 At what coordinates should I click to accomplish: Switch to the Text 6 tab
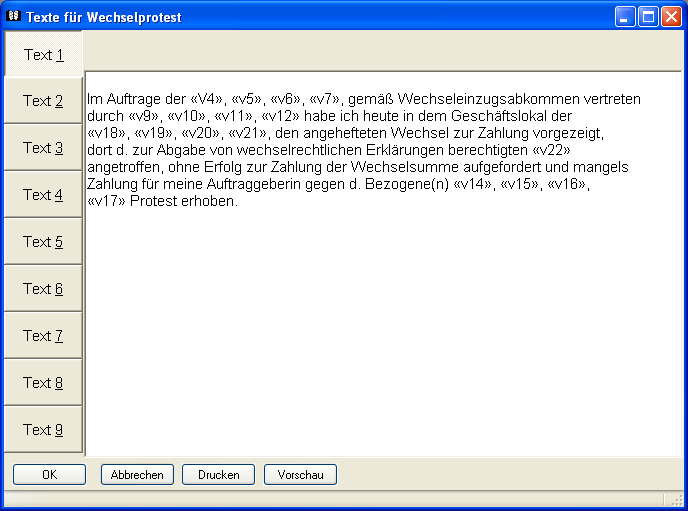coord(43,289)
